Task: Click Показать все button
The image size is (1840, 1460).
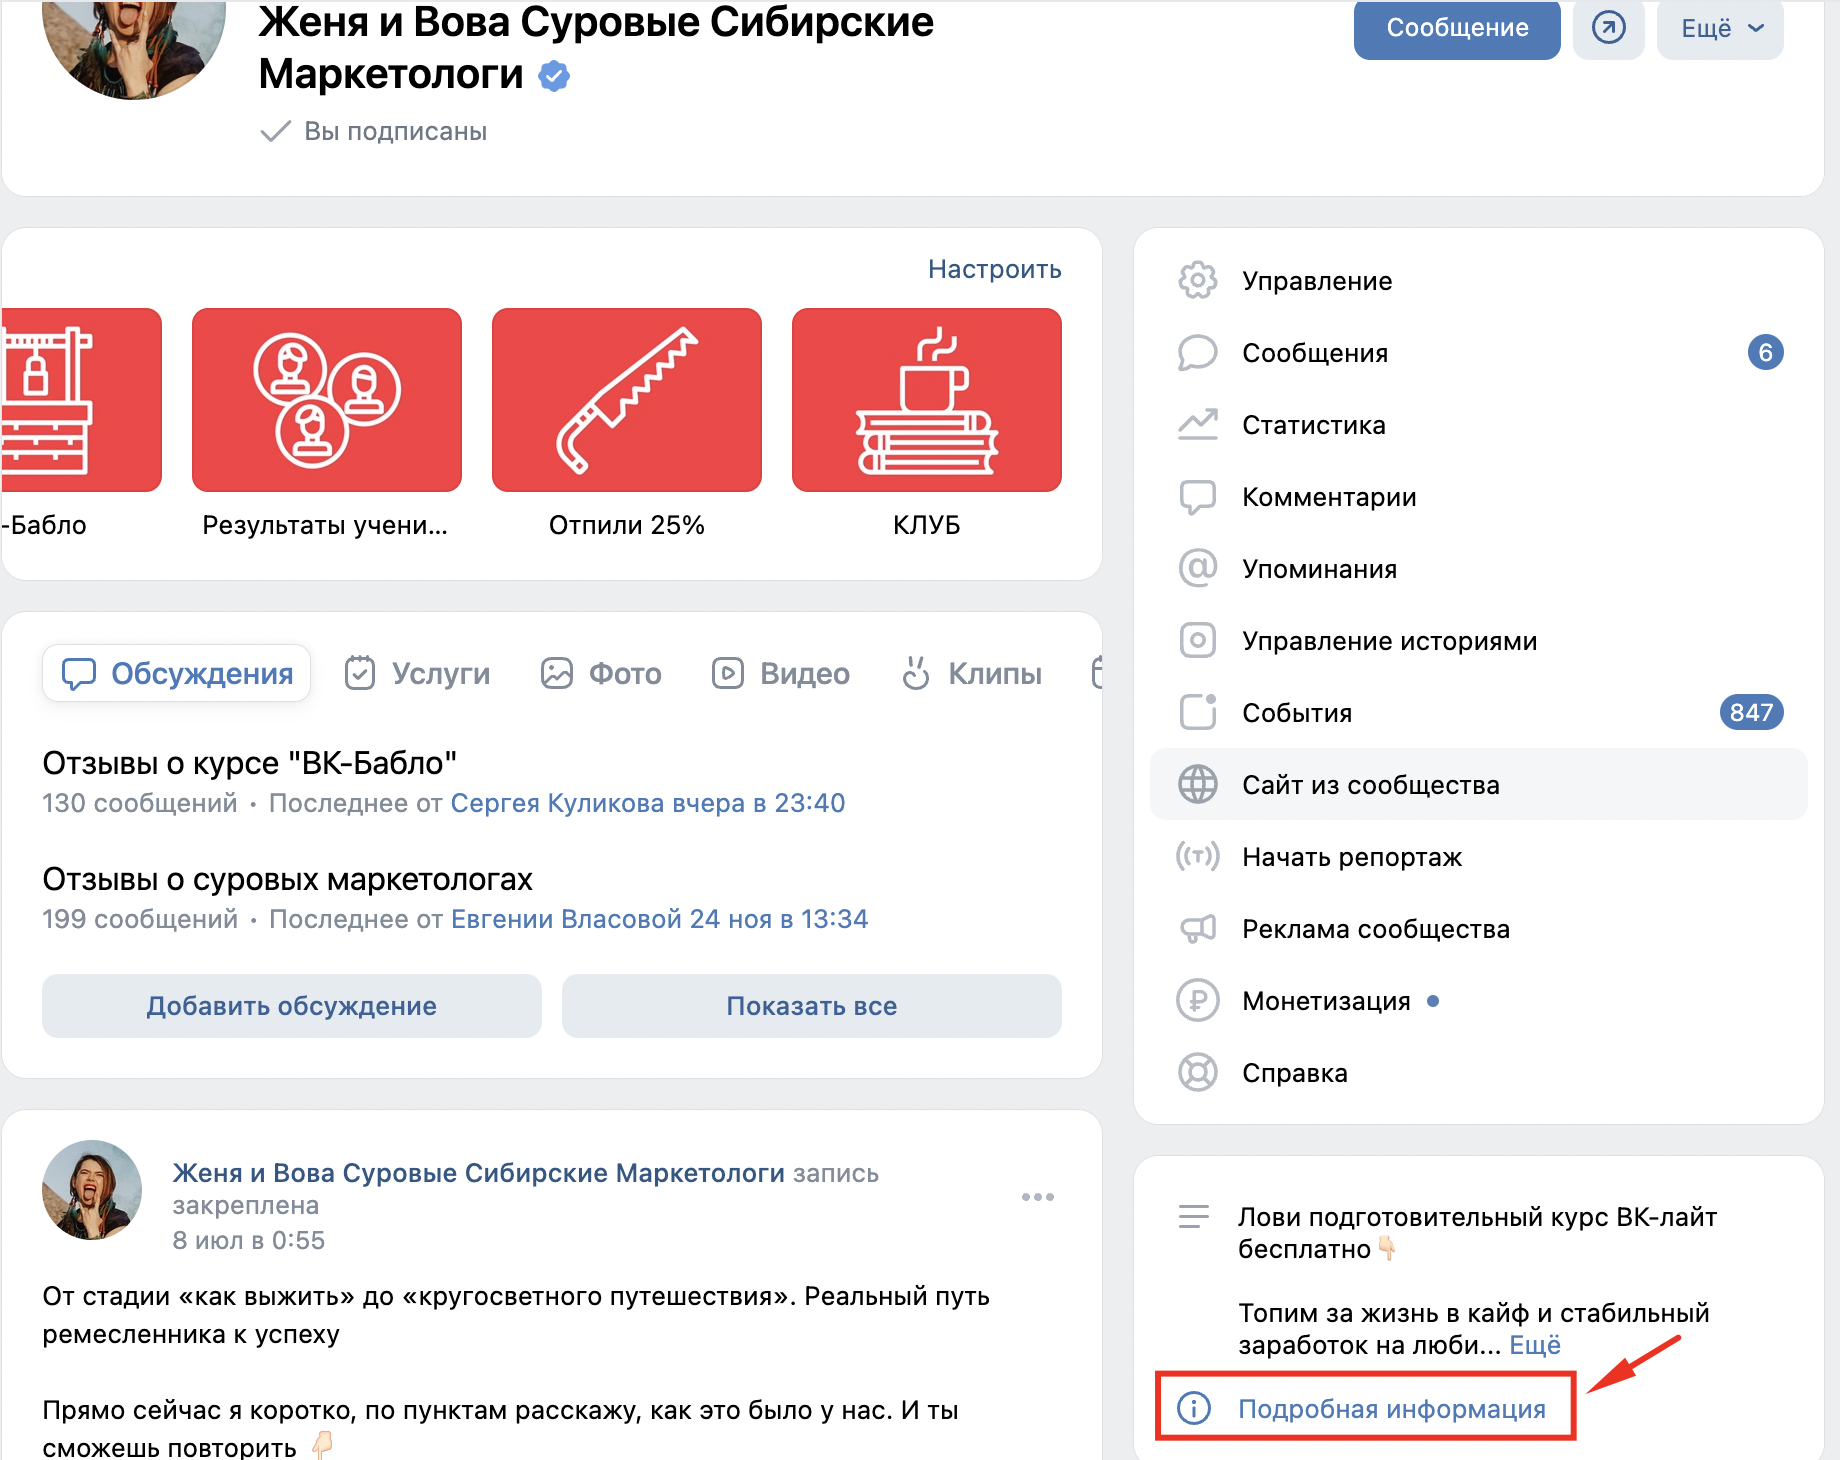Action: [812, 1006]
